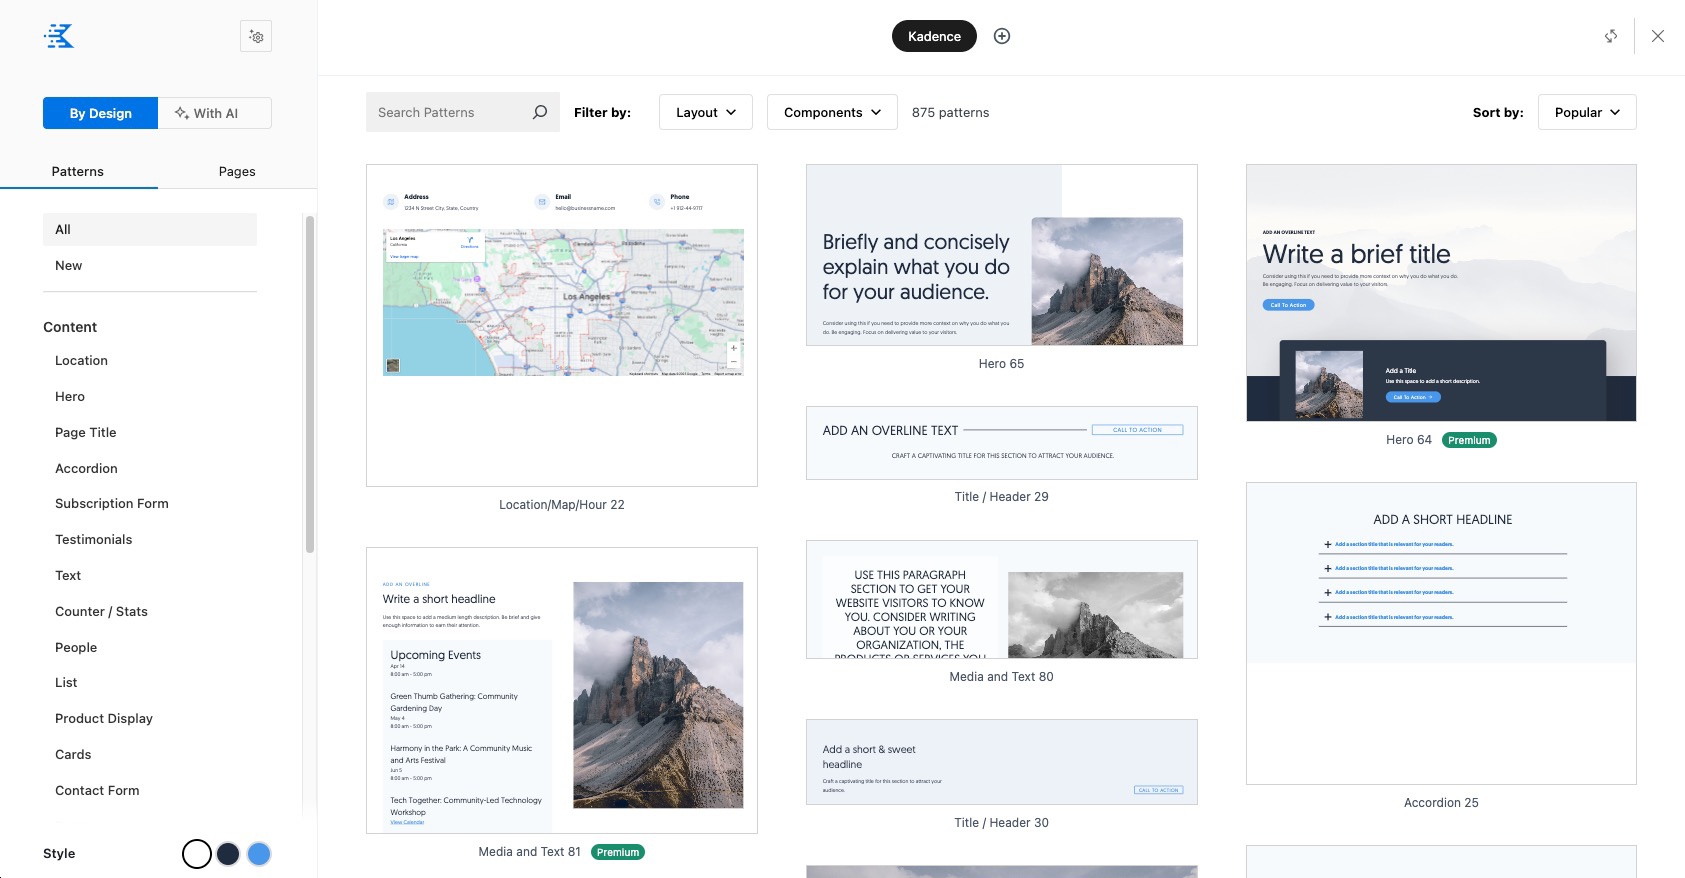The height and width of the screenshot is (878, 1685).
Task: Click the Kadence logo icon
Action: point(60,37)
